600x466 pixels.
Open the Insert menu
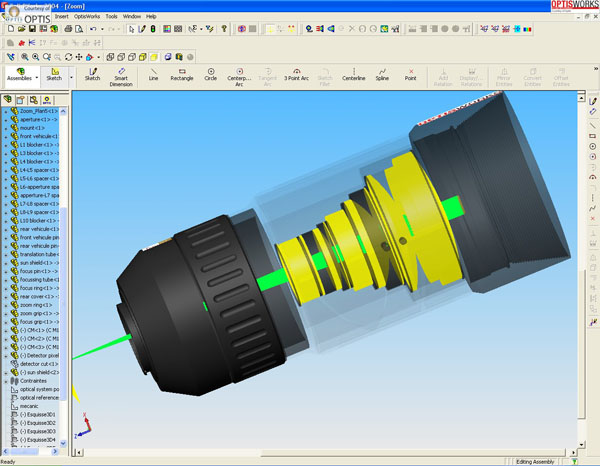[x=61, y=16]
